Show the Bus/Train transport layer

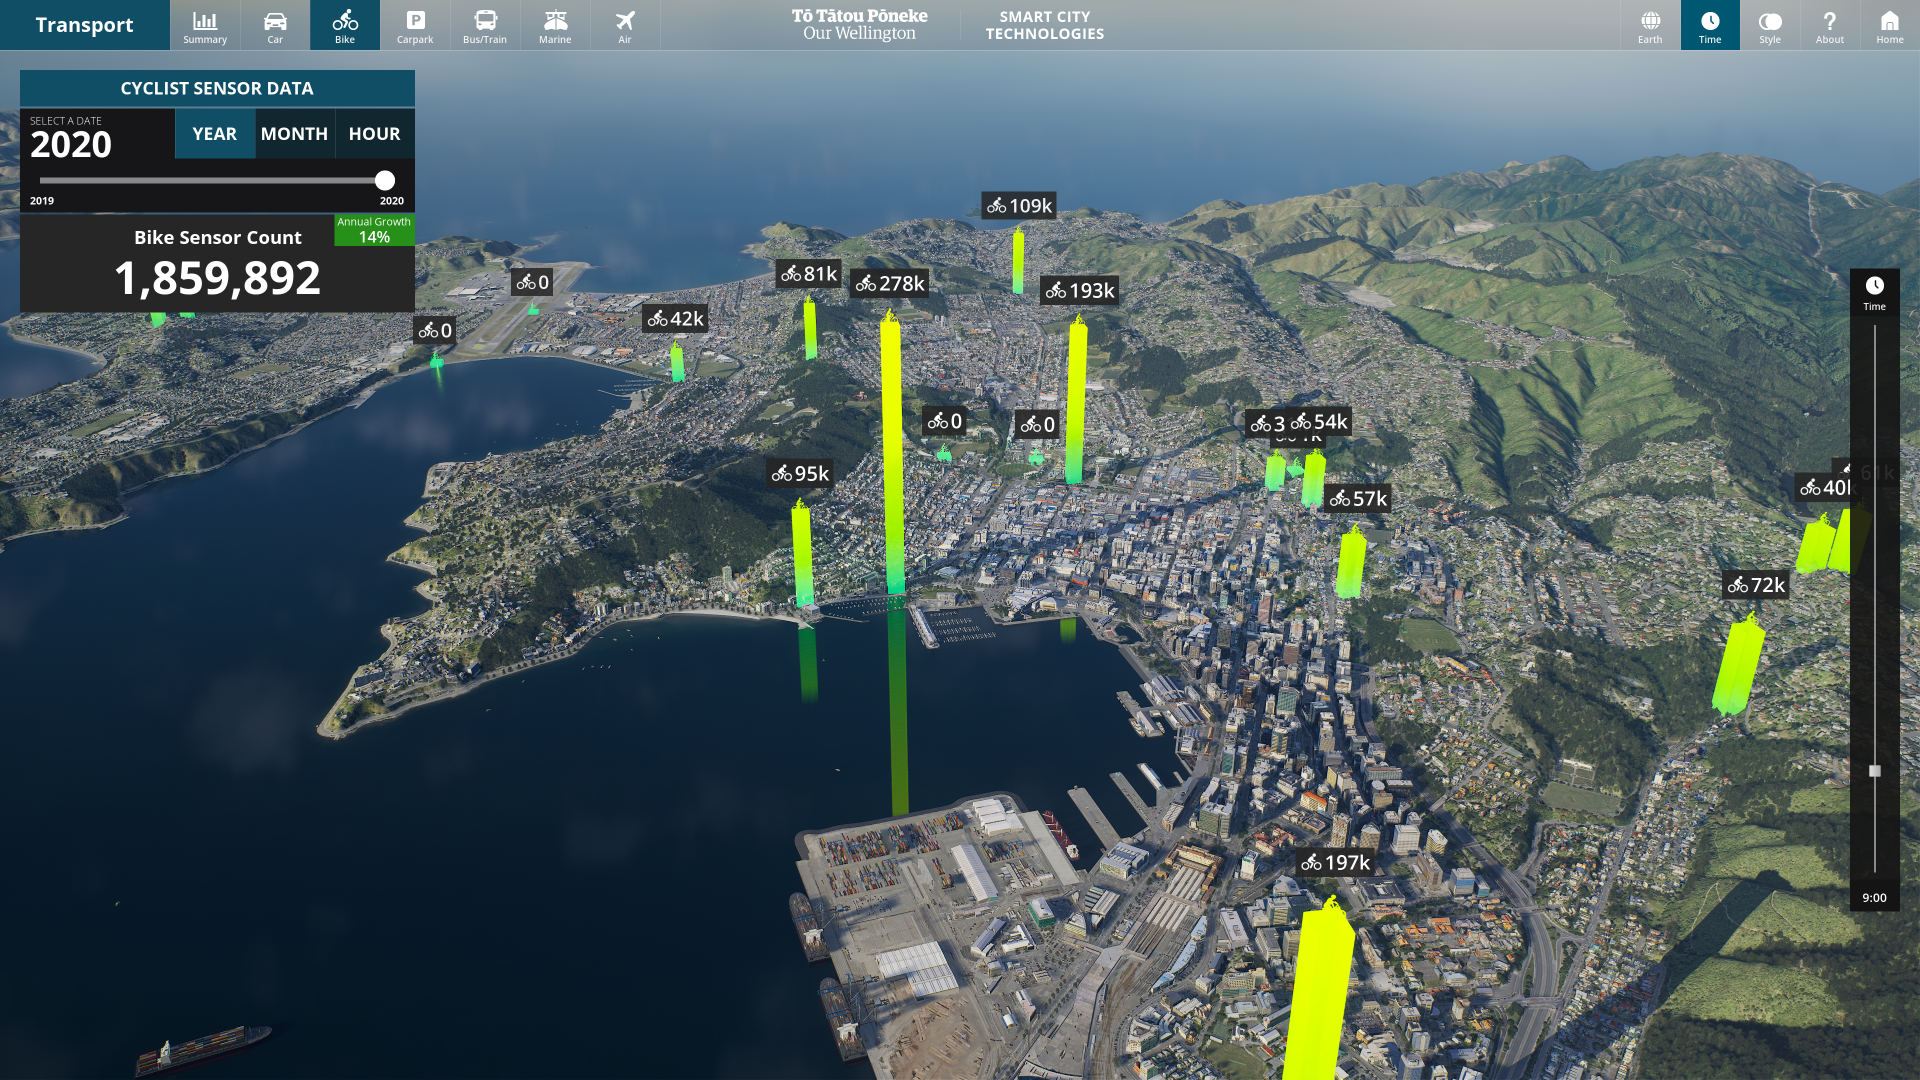point(485,25)
